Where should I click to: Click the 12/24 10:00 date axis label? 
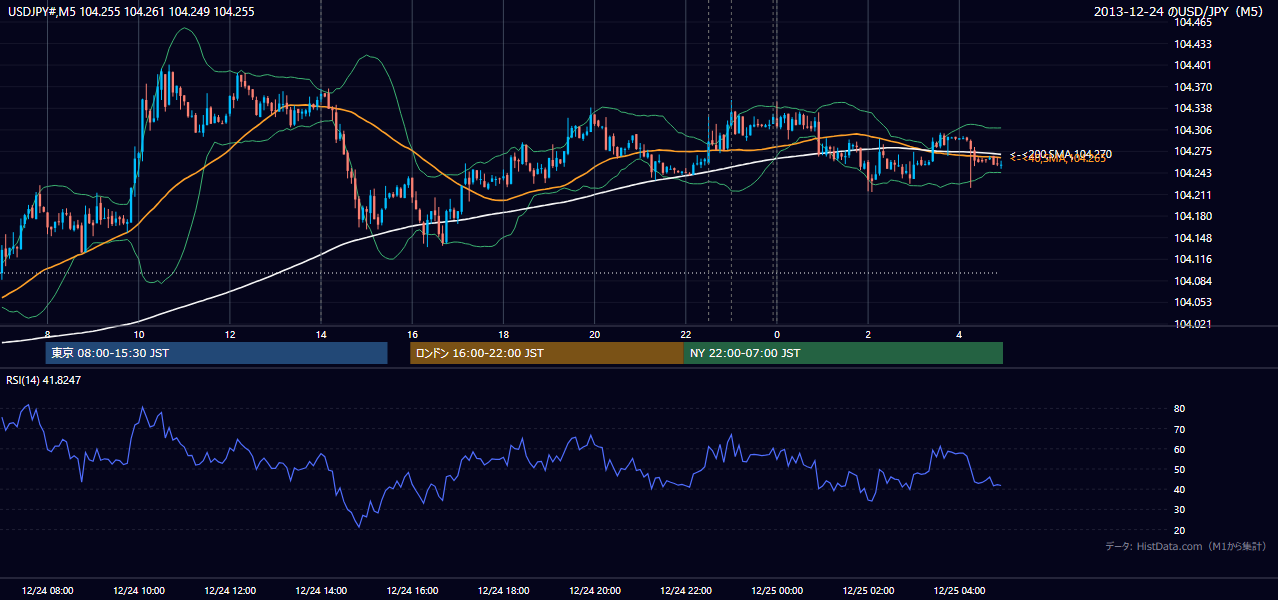pyautogui.click(x=139, y=590)
